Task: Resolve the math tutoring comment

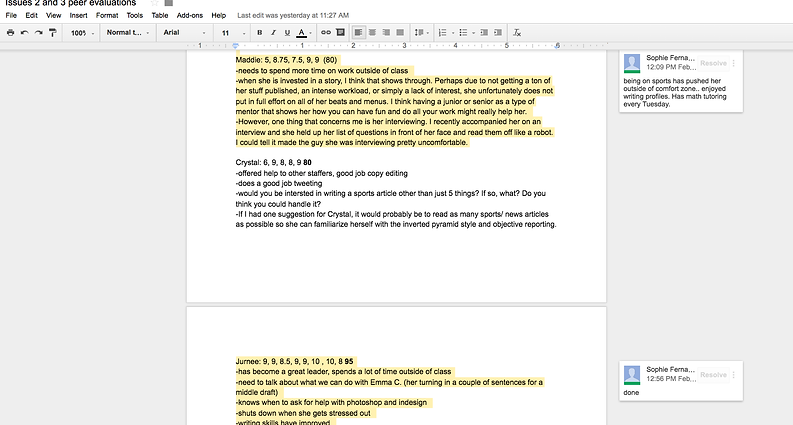Action: tap(713, 63)
